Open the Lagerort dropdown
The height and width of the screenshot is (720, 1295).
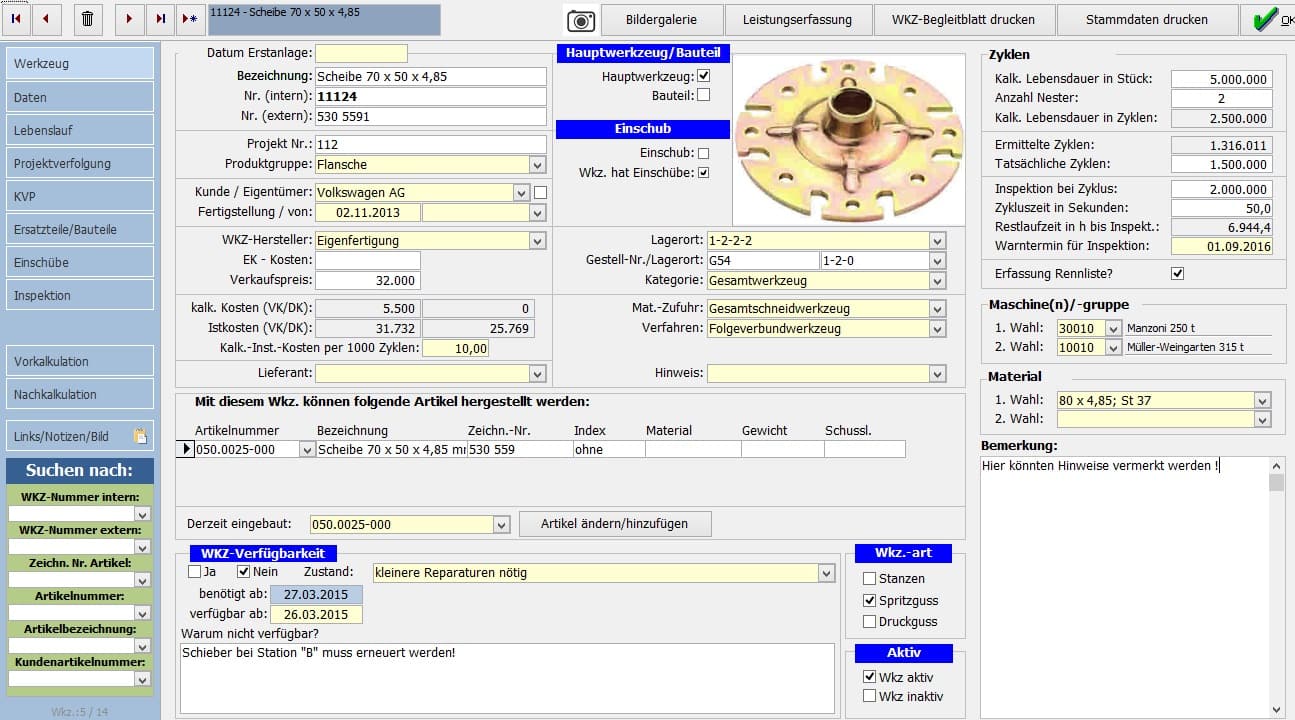(937, 241)
